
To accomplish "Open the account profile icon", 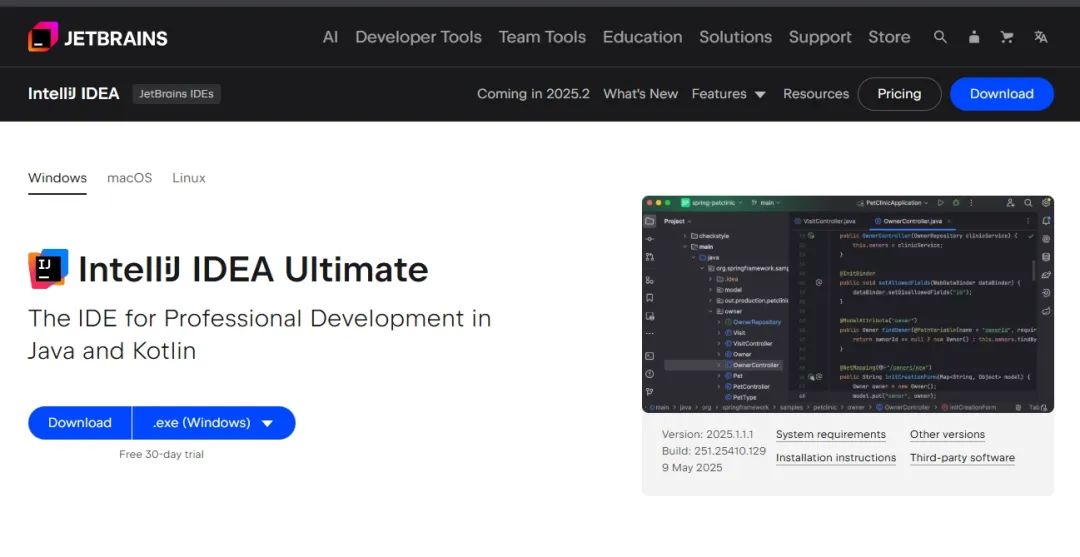I will point(974,37).
